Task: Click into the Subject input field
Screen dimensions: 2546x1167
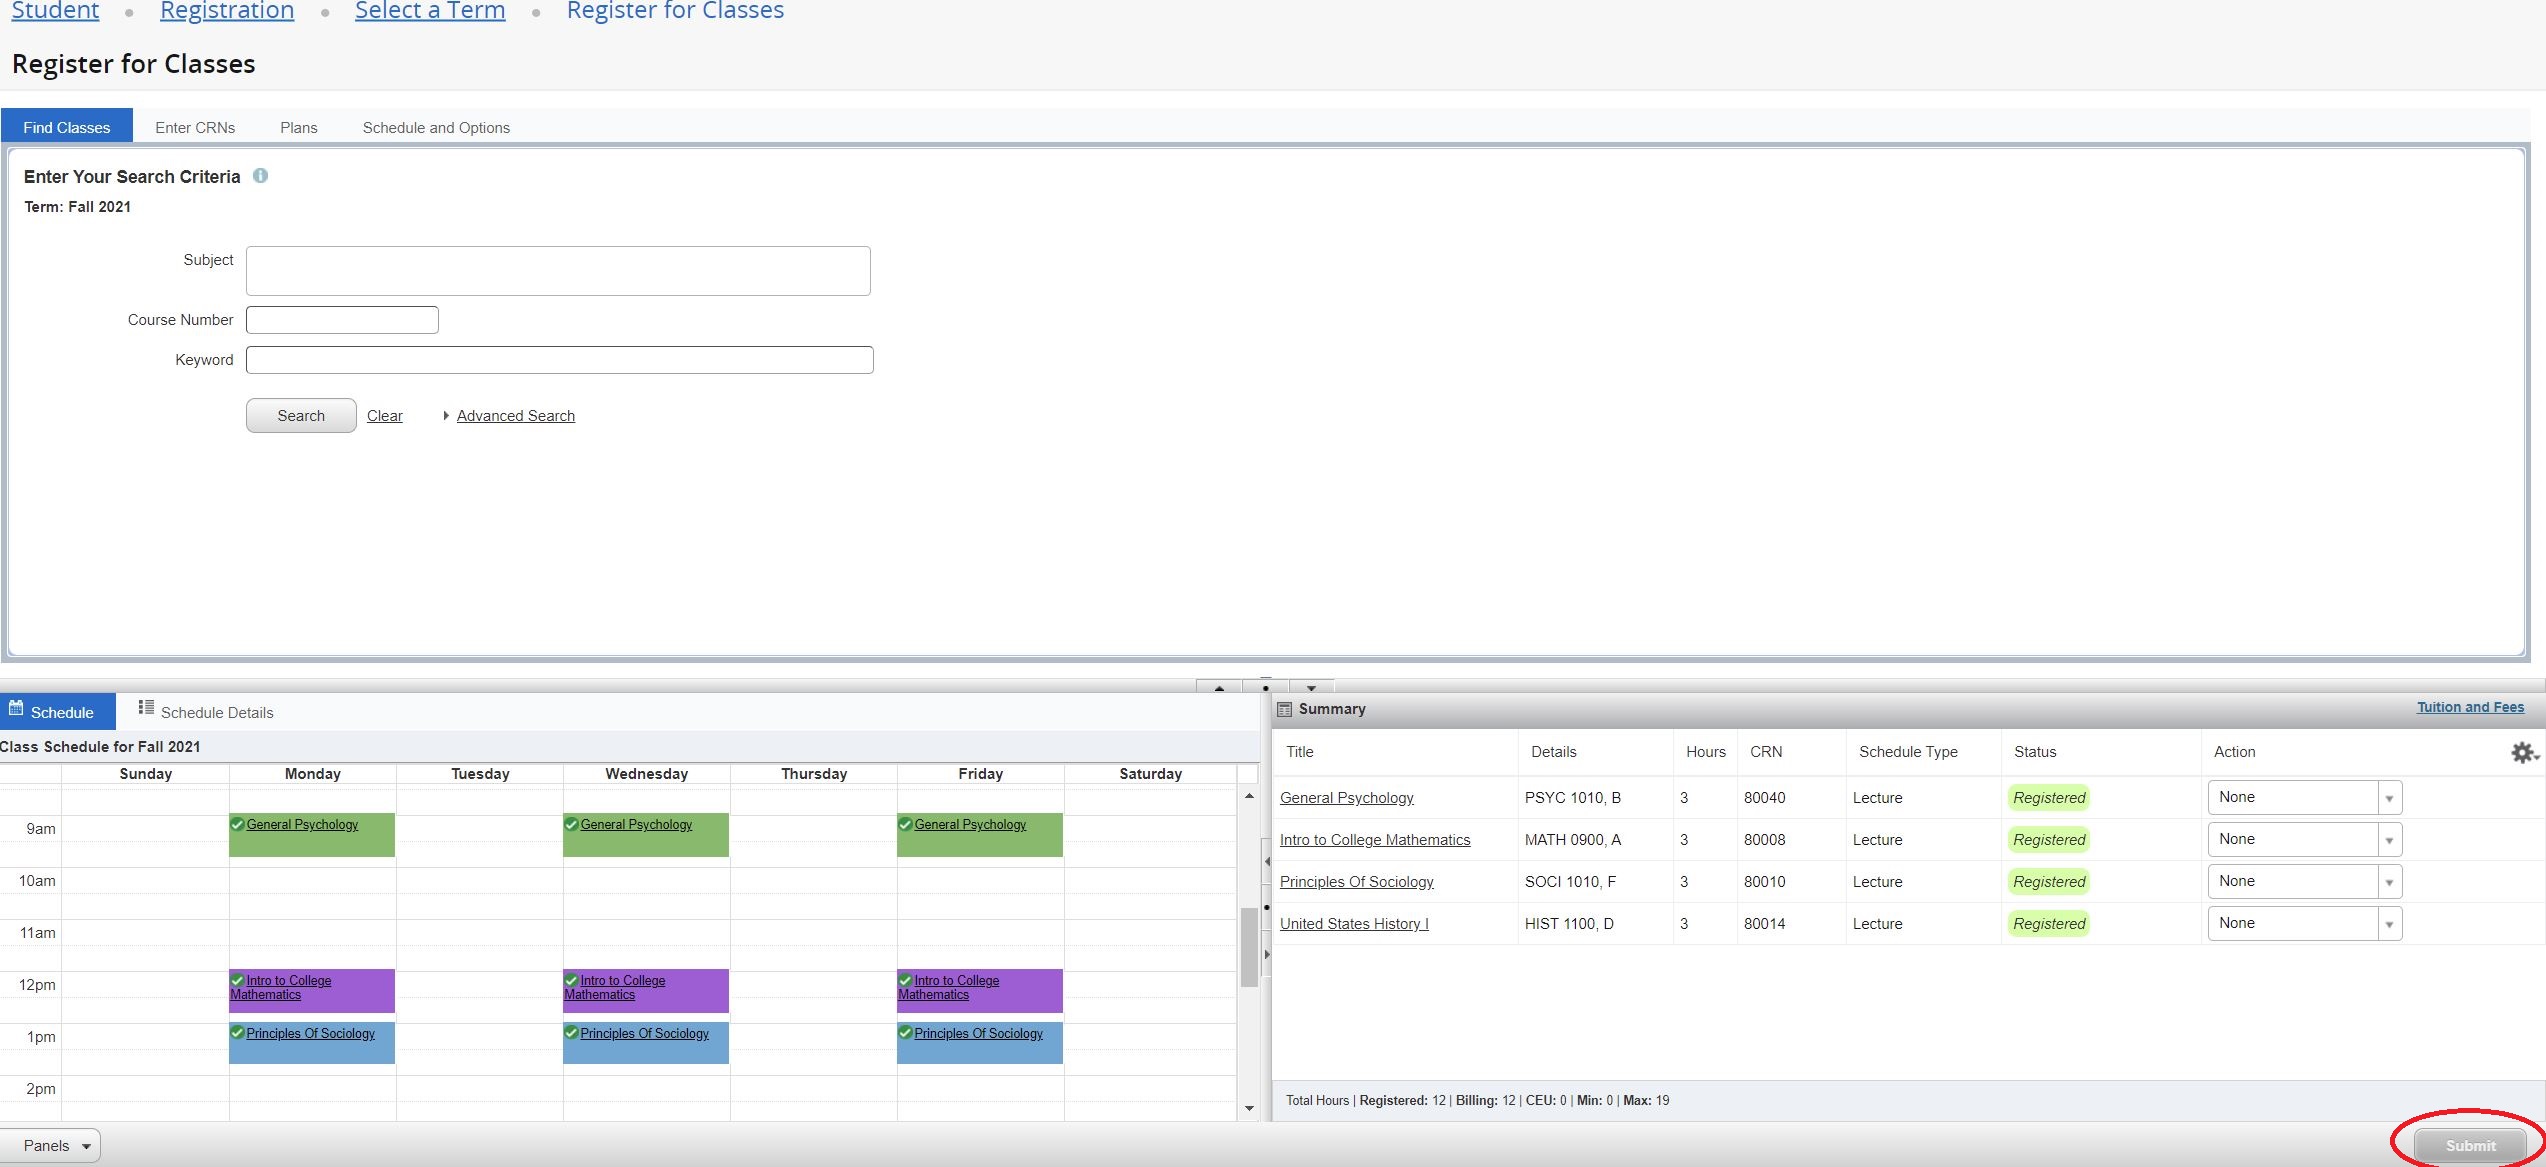Action: (558, 271)
